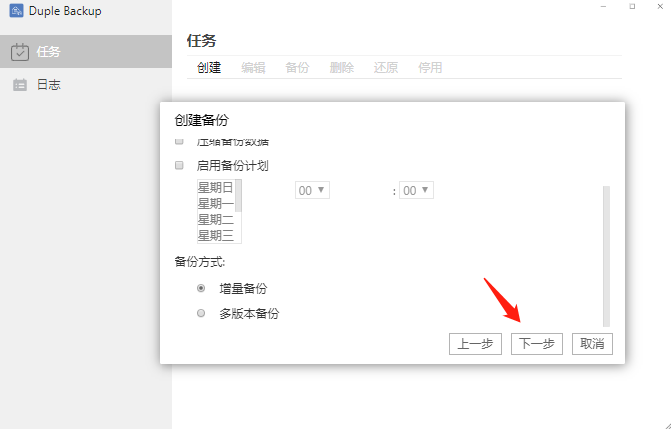Image resolution: width=671 pixels, height=429 pixels.
Task: Go back with the 上一步 button
Action: tap(475, 343)
